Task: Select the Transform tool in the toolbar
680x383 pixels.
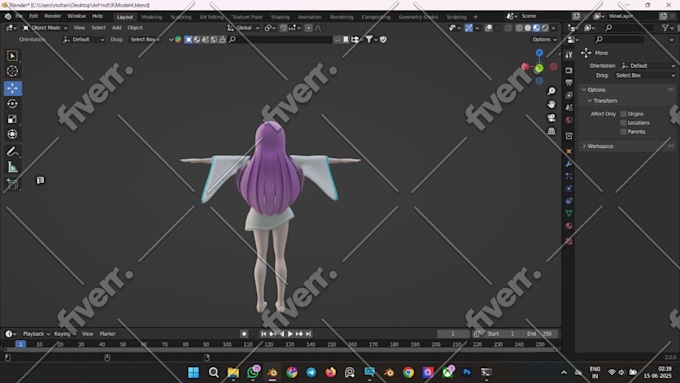Action: coord(12,134)
